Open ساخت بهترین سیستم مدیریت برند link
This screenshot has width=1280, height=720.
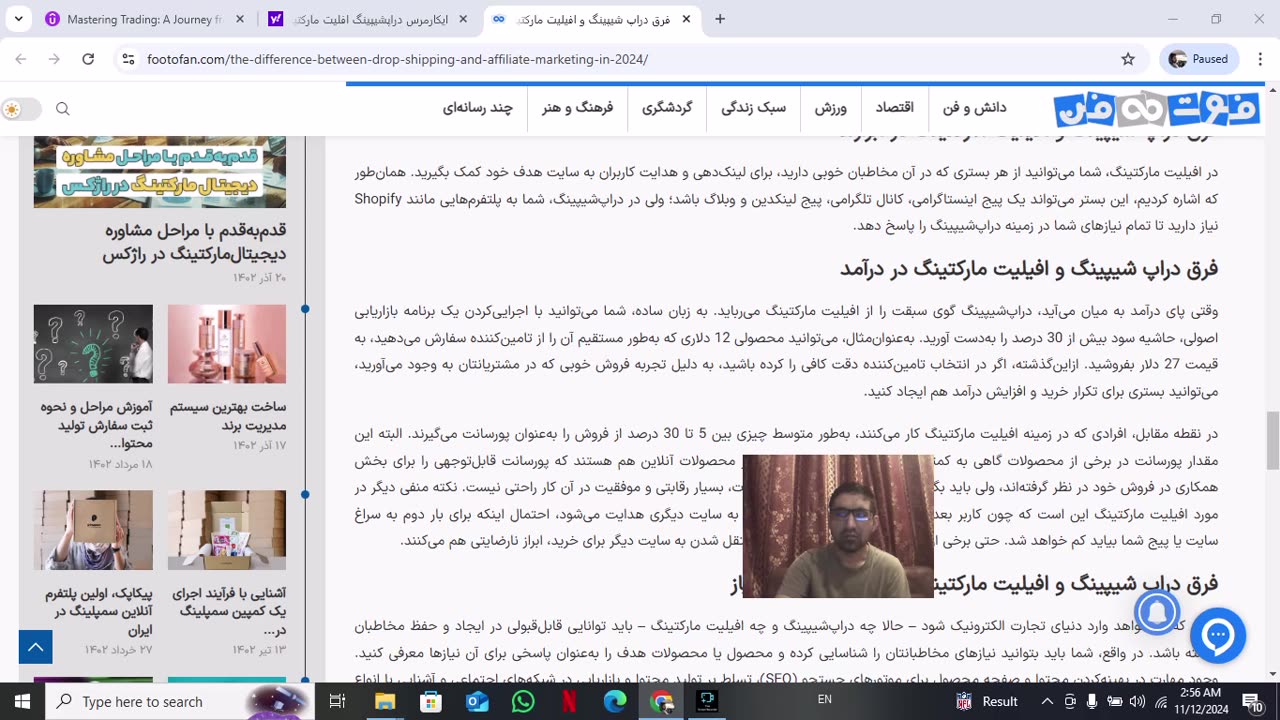pyautogui.click(x=227, y=416)
